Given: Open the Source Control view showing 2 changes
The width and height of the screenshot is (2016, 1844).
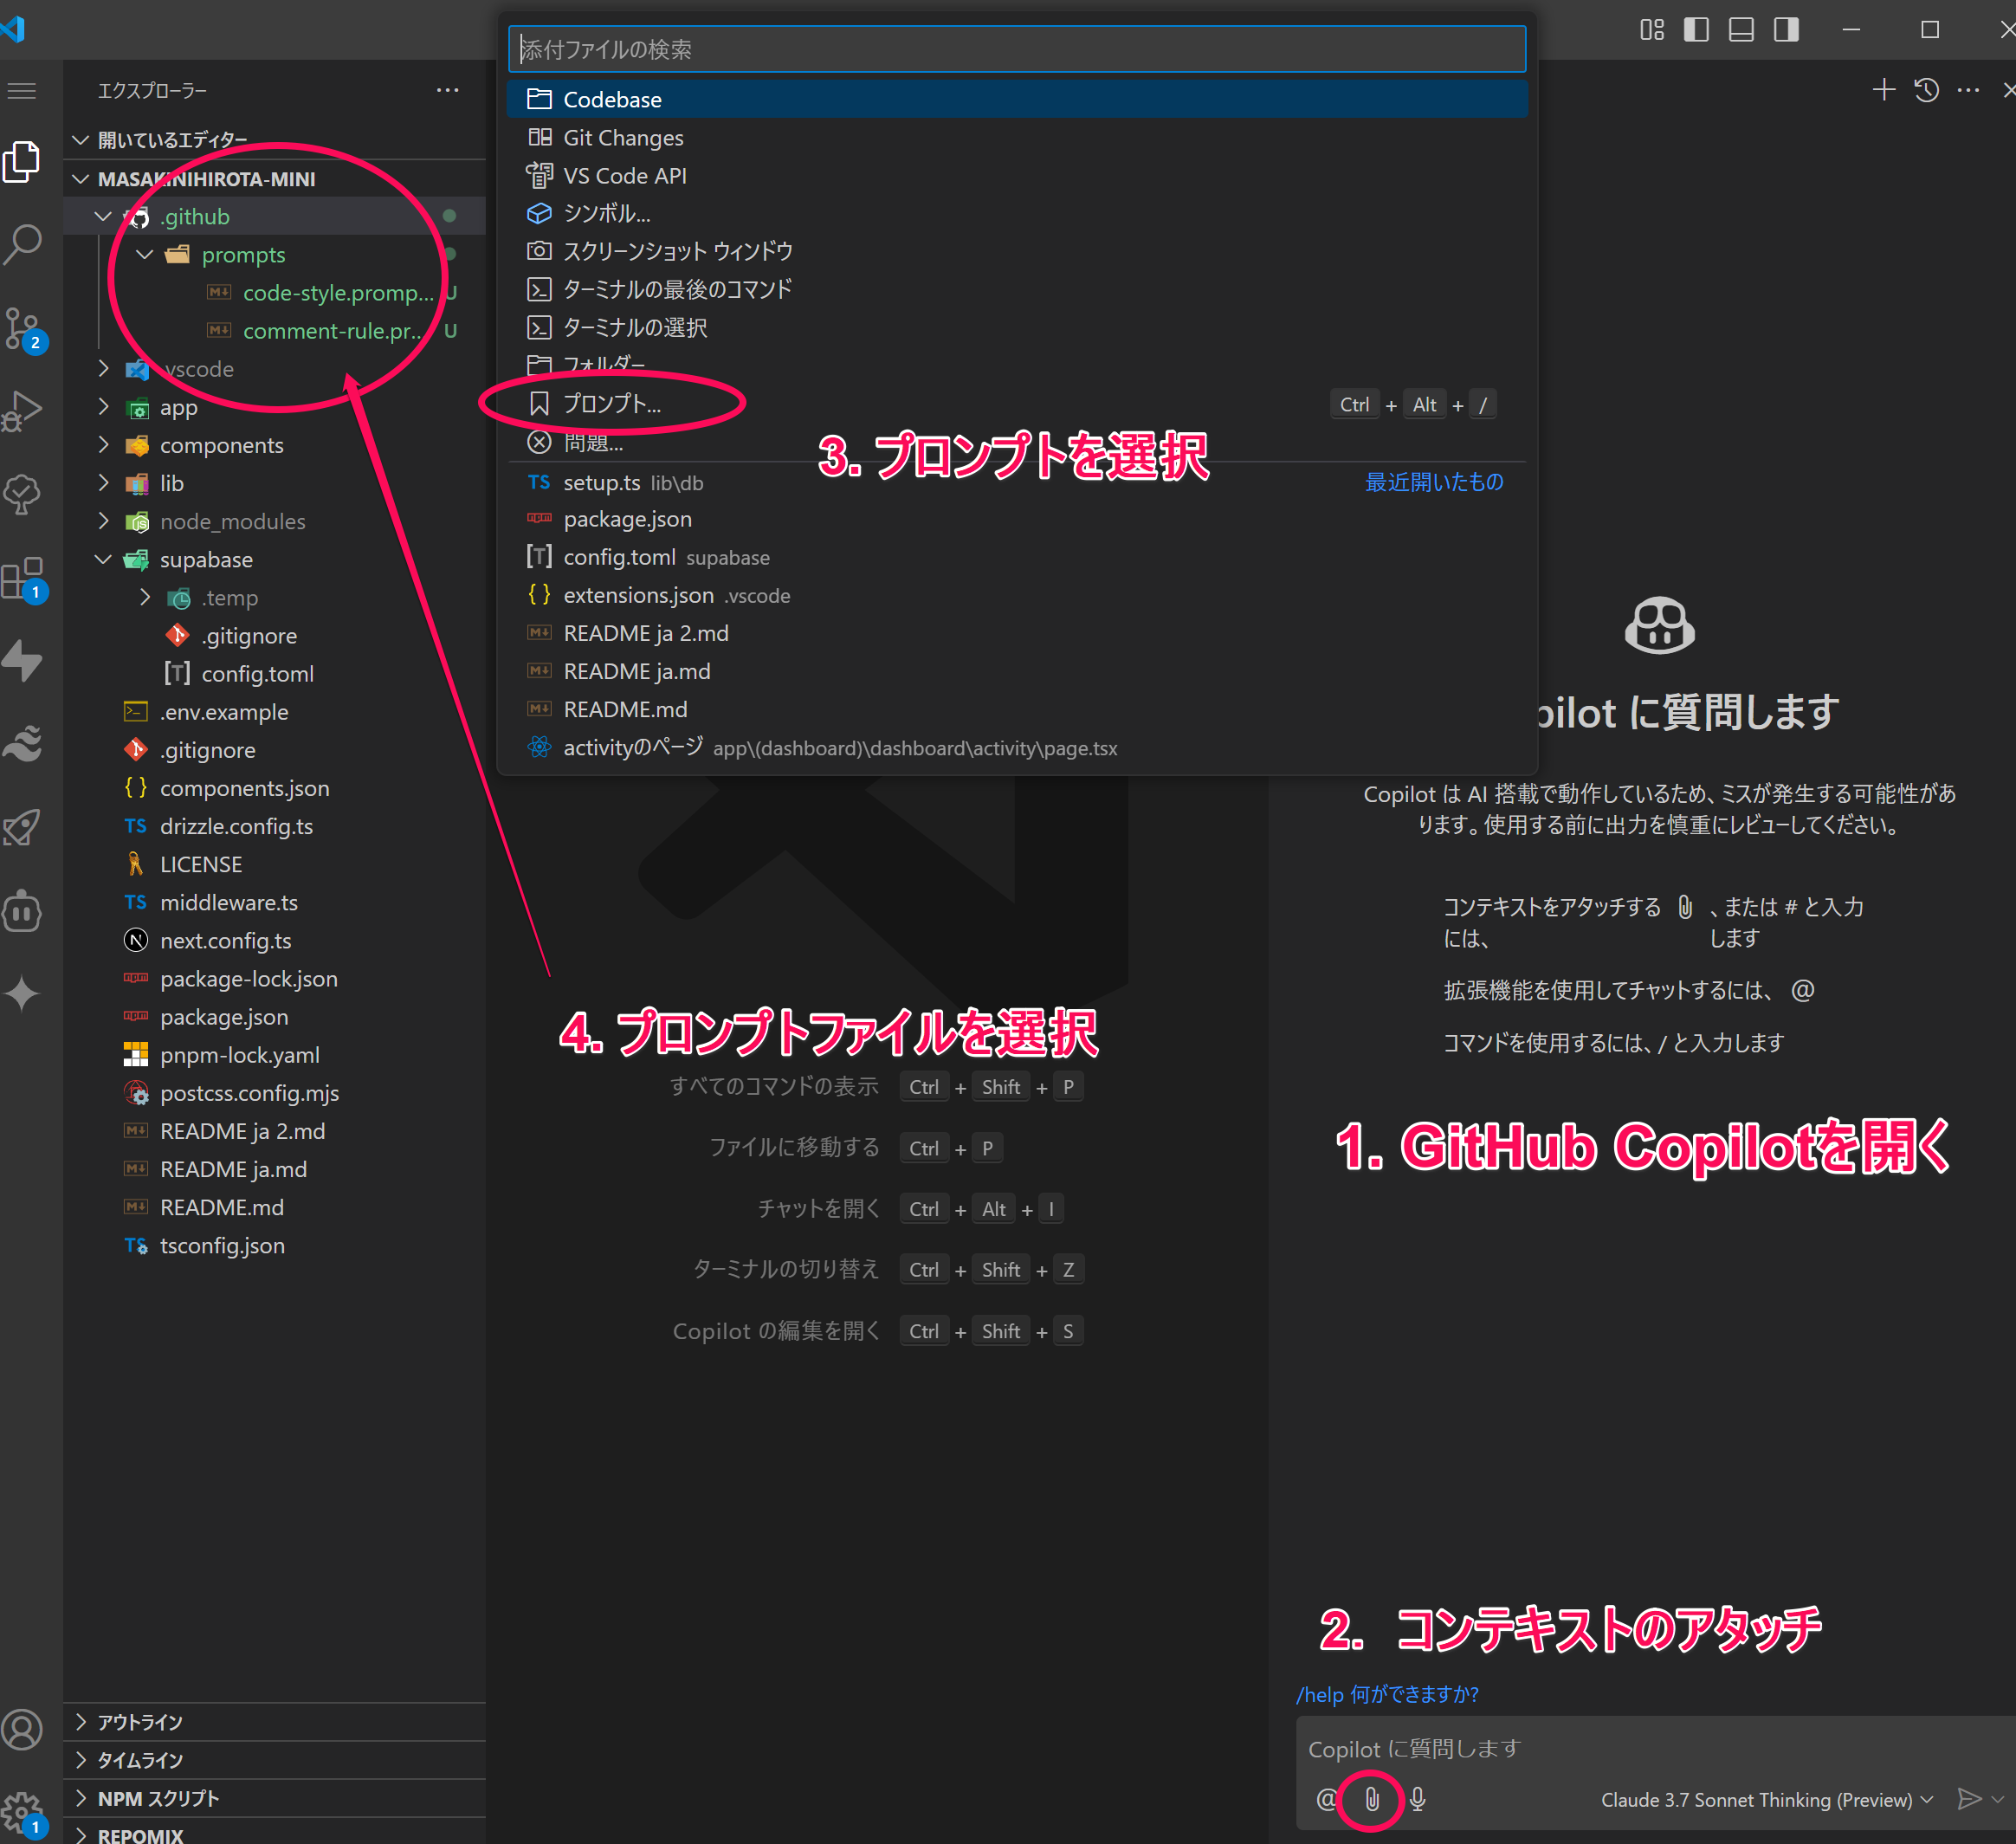Looking at the screenshot, I should click(x=23, y=330).
